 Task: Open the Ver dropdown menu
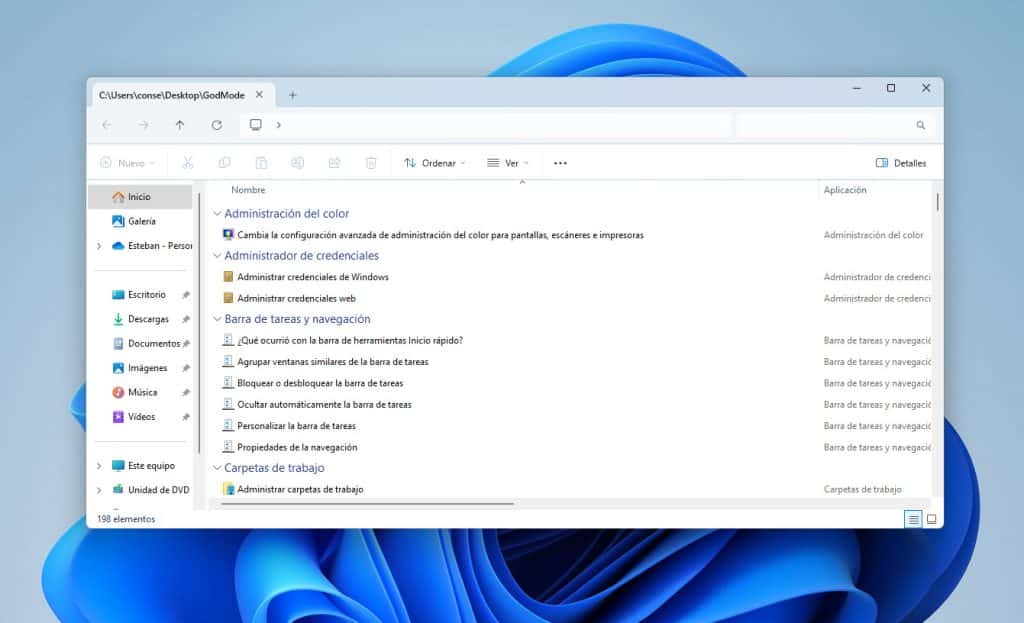(x=507, y=163)
